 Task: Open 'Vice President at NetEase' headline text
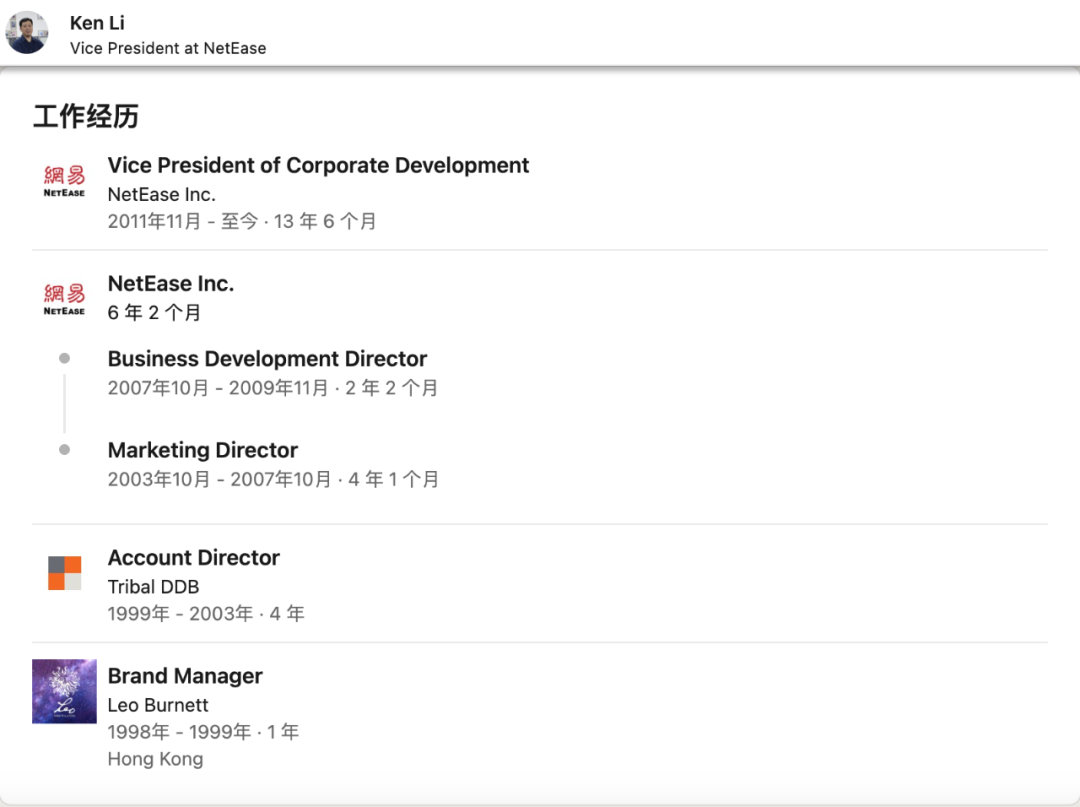[168, 48]
